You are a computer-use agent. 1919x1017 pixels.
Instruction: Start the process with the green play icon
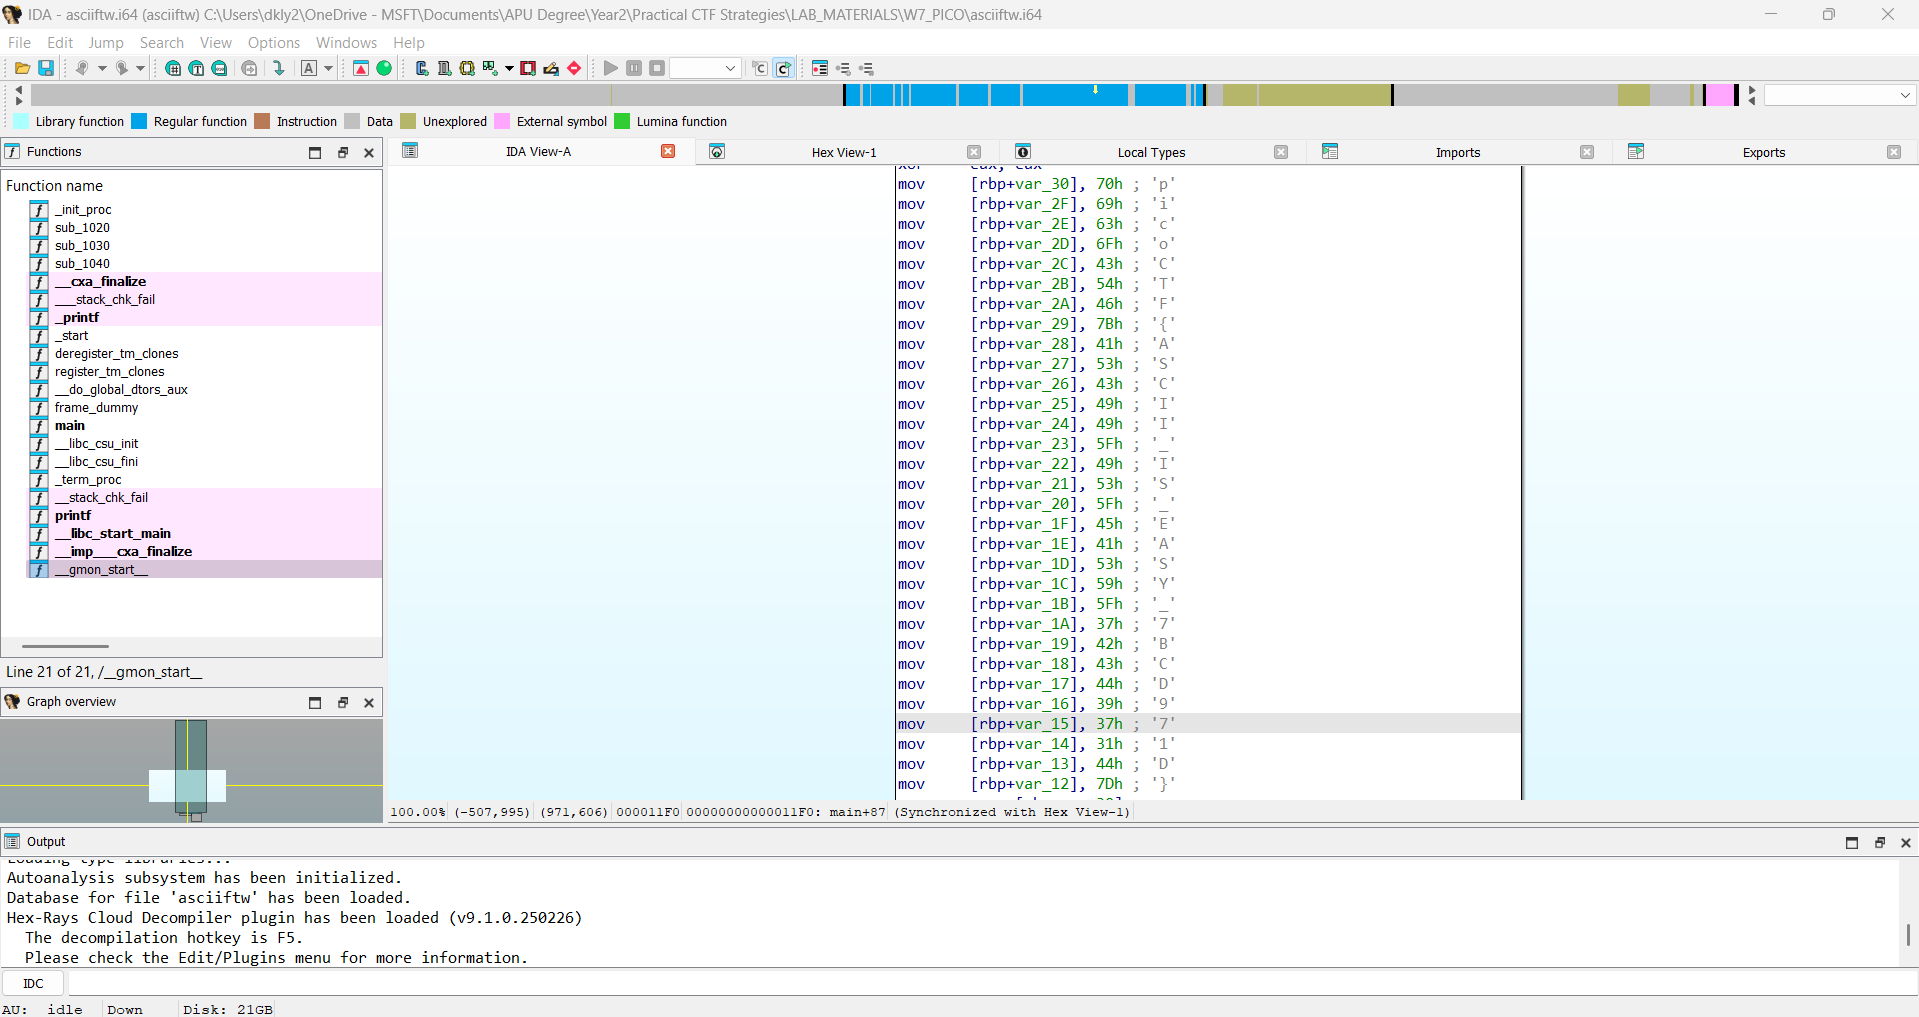point(611,68)
